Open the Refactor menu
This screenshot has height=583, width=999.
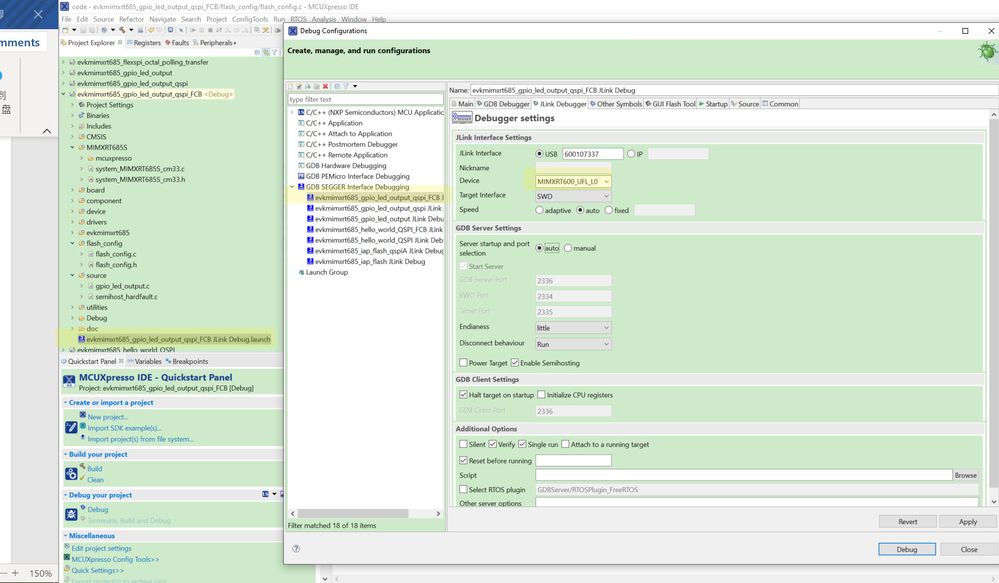click(131, 19)
